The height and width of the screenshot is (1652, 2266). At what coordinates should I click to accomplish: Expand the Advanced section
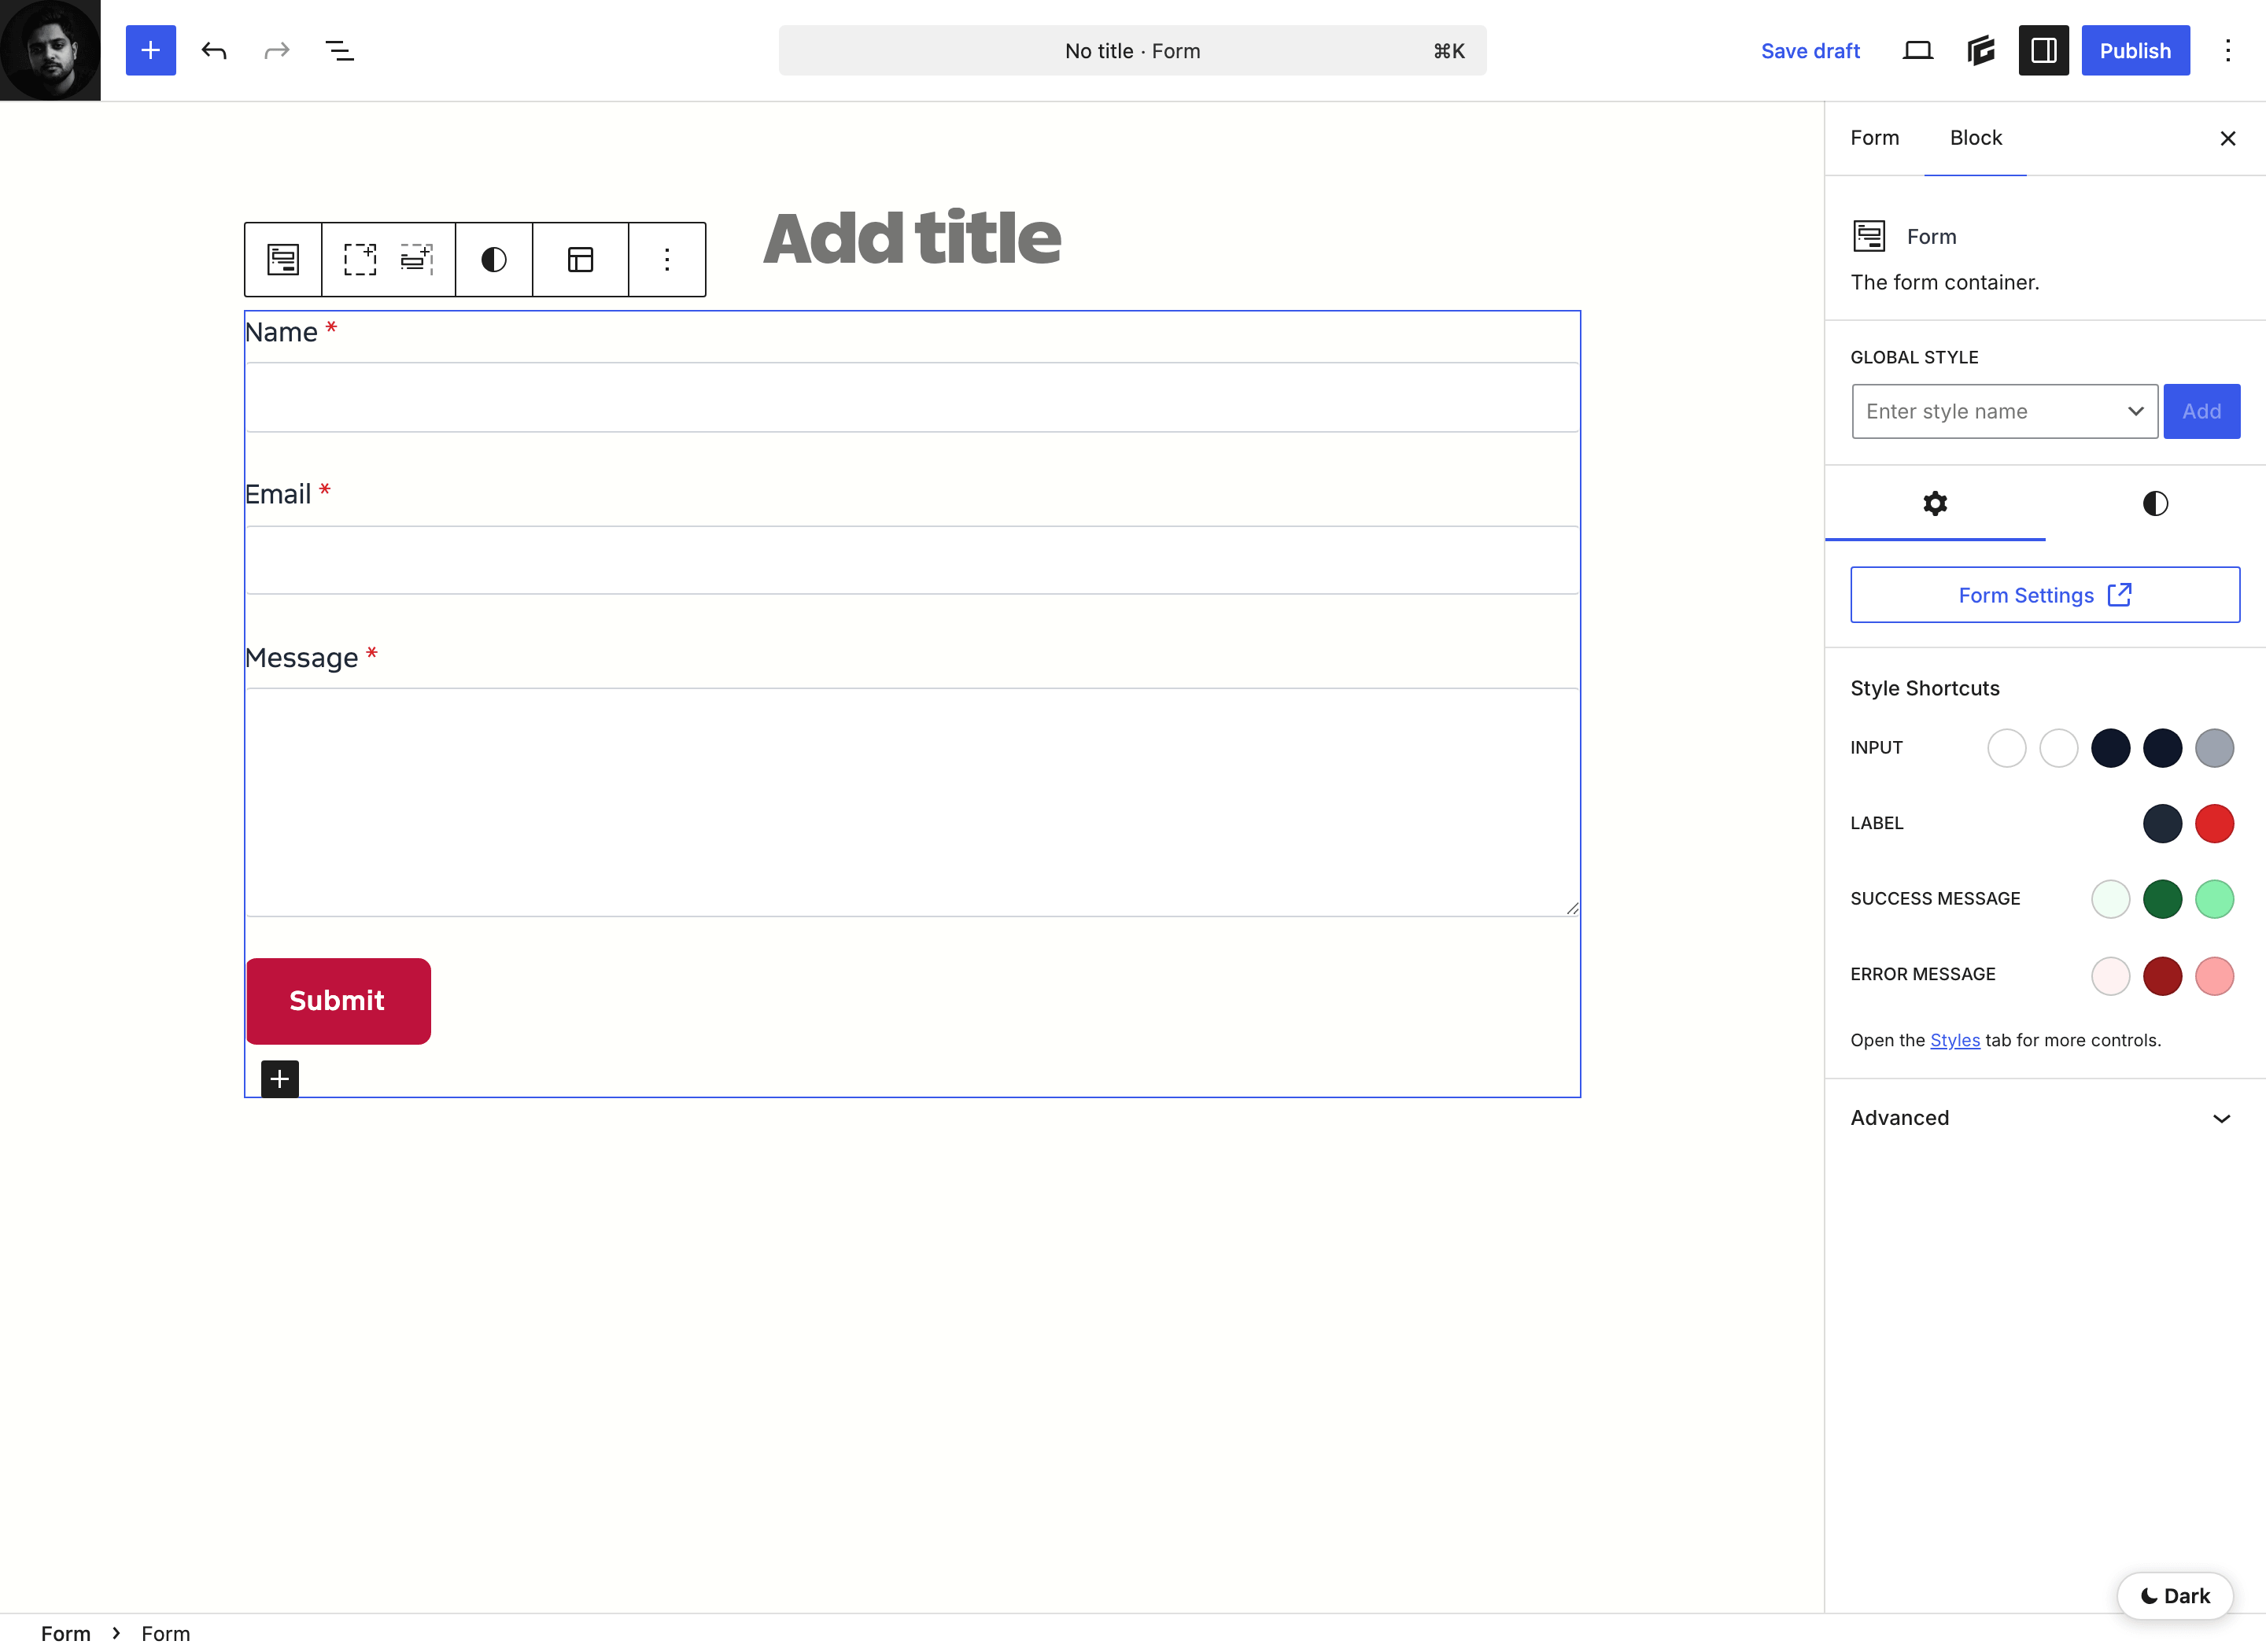click(x=2045, y=1118)
